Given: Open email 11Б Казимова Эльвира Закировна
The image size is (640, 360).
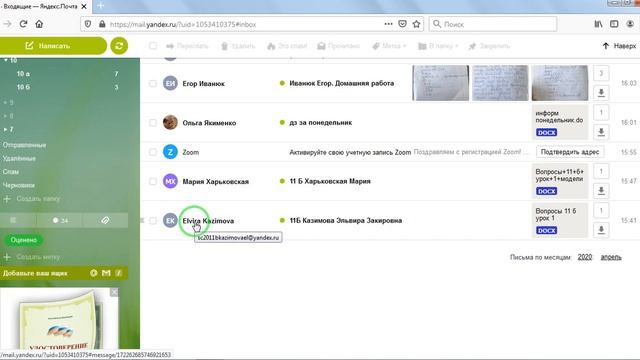Looking at the screenshot, I should tap(346, 220).
